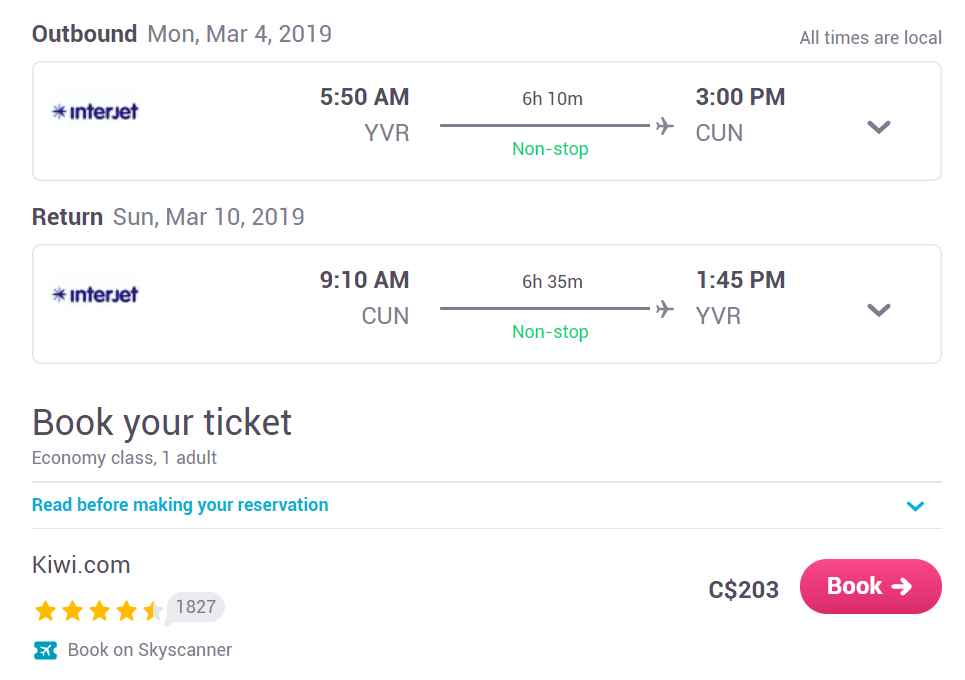
Task: Click the pink Book button
Action: pos(870,586)
